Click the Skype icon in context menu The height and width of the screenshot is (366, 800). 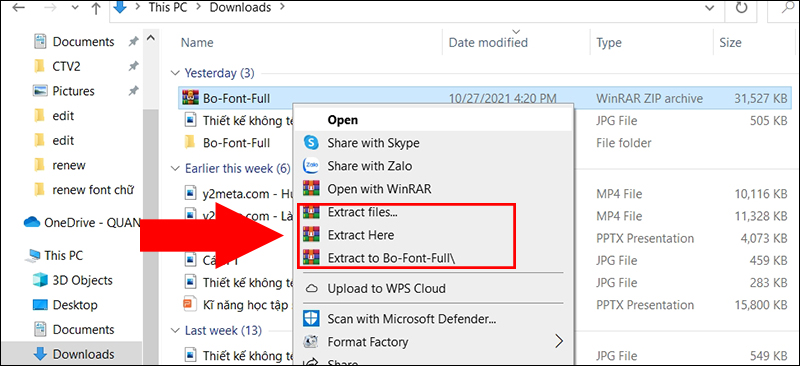pyautogui.click(x=311, y=142)
